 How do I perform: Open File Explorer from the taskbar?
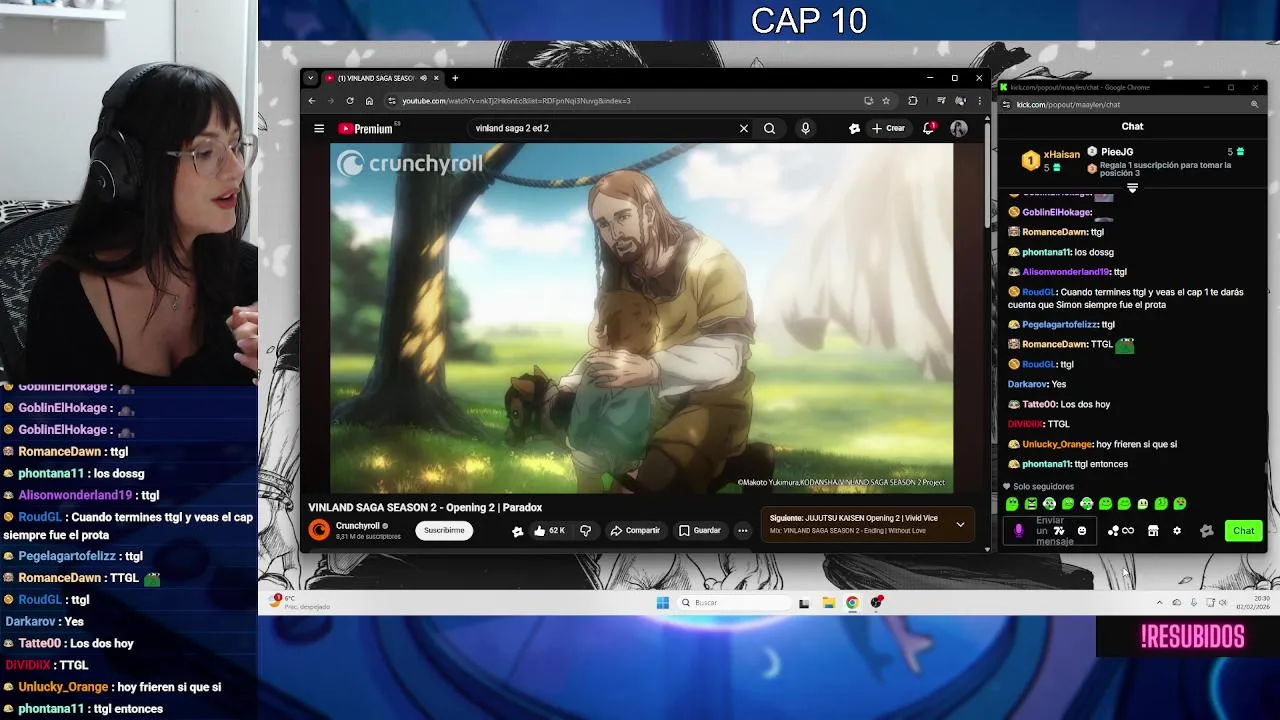pos(829,602)
